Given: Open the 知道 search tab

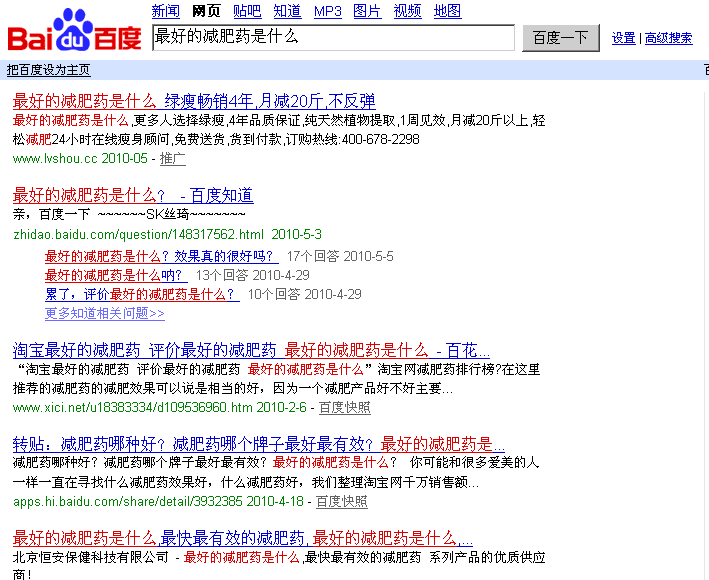Looking at the screenshot, I should coord(287,12).
